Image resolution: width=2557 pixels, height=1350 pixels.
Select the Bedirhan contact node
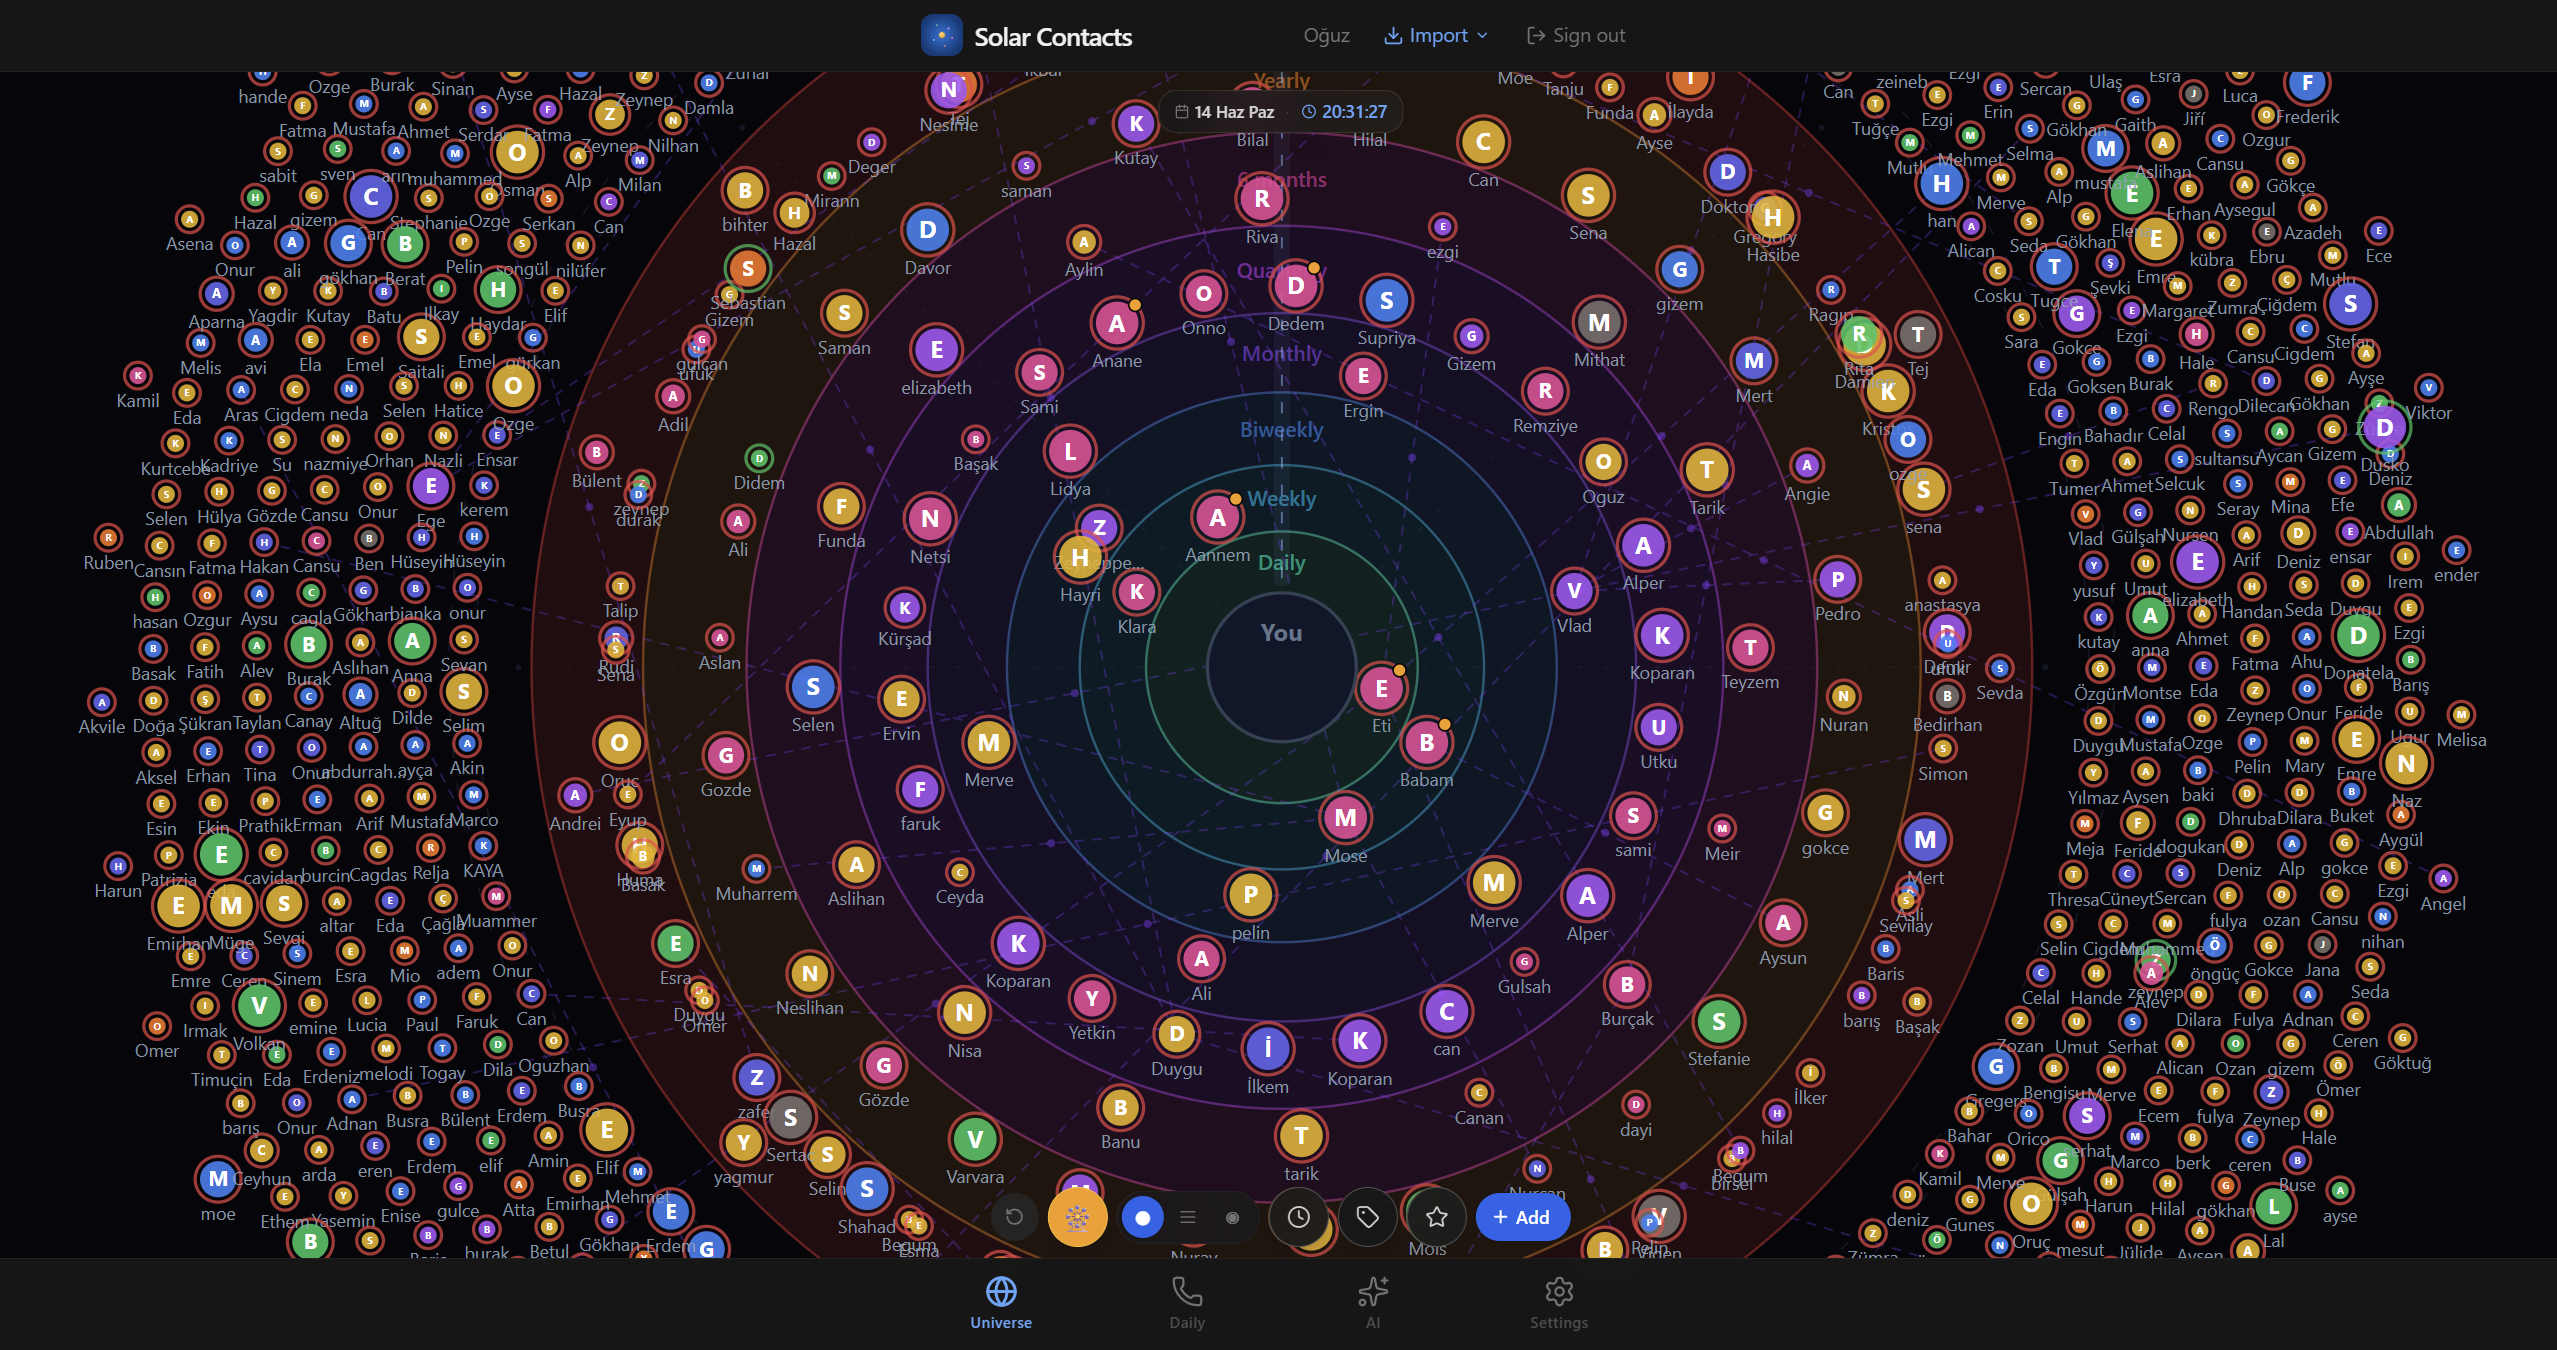pyautogui.click(x=1946, y=696)
